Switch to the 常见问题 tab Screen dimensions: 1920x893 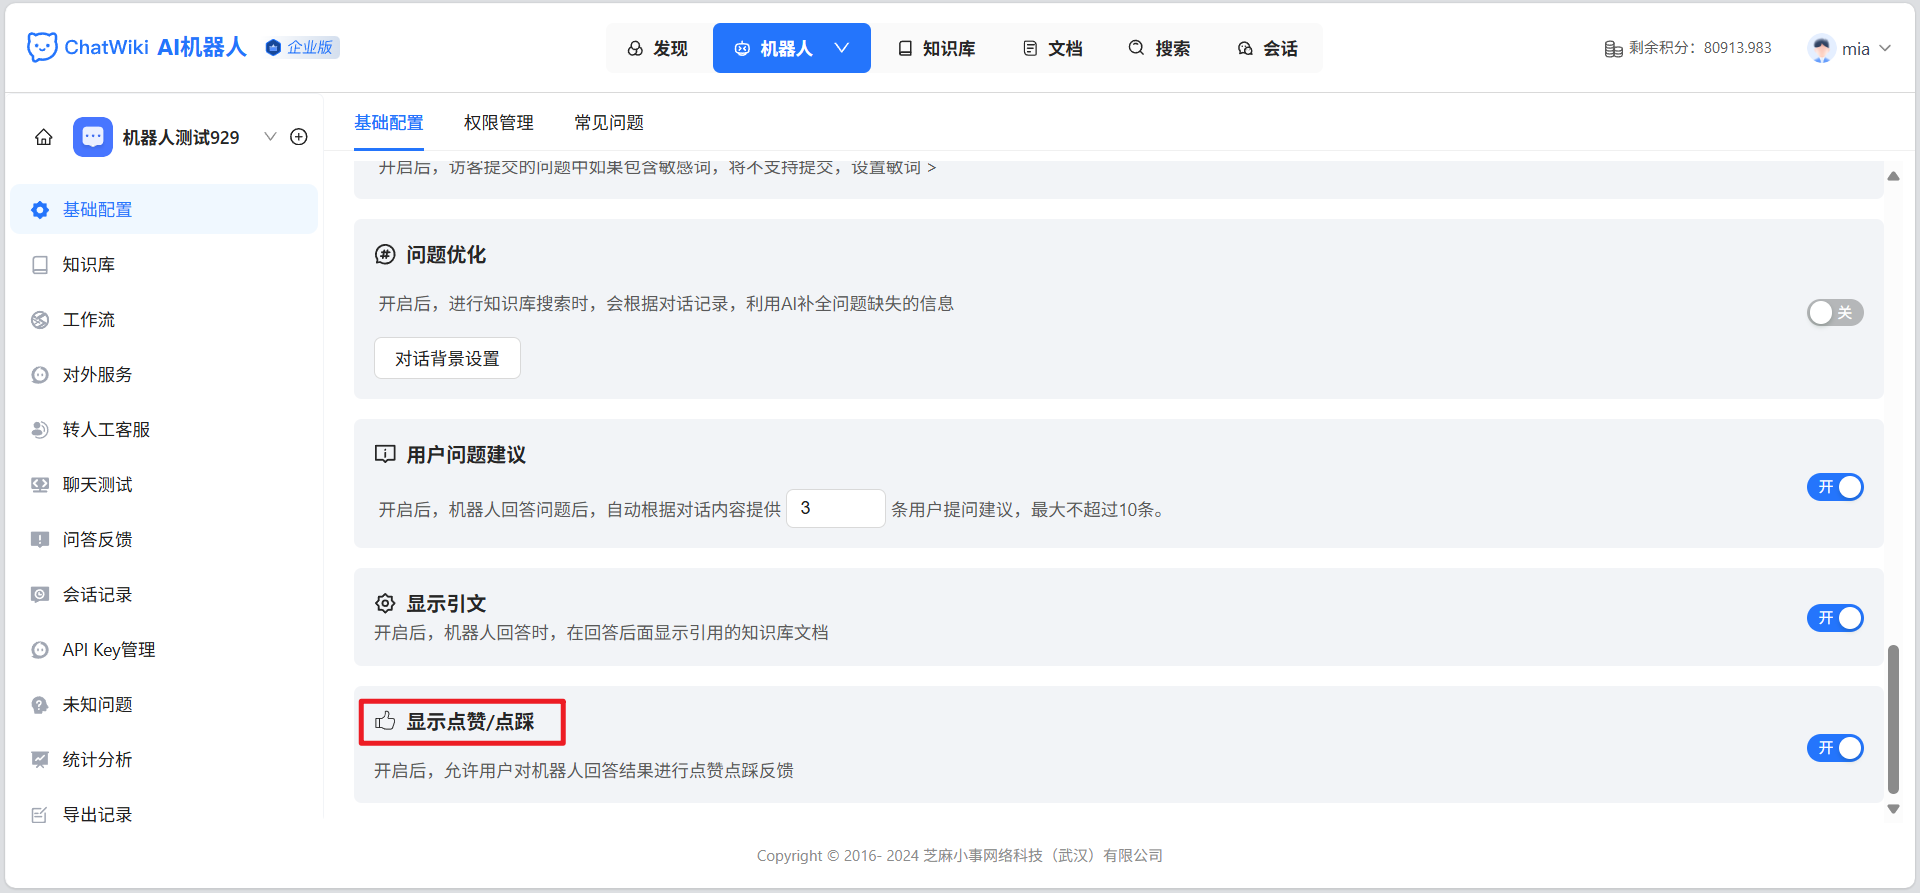[609, 123]
